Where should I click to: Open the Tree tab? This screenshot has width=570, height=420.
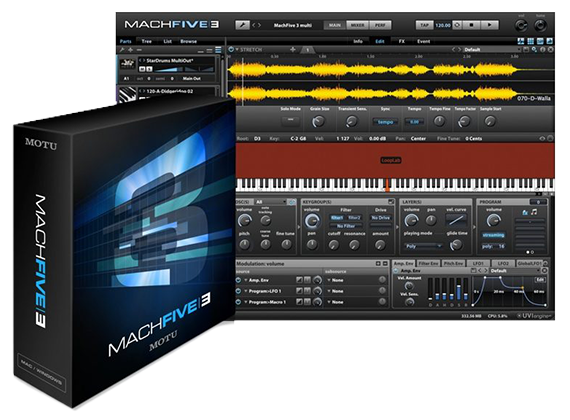[x=146, y=41]
